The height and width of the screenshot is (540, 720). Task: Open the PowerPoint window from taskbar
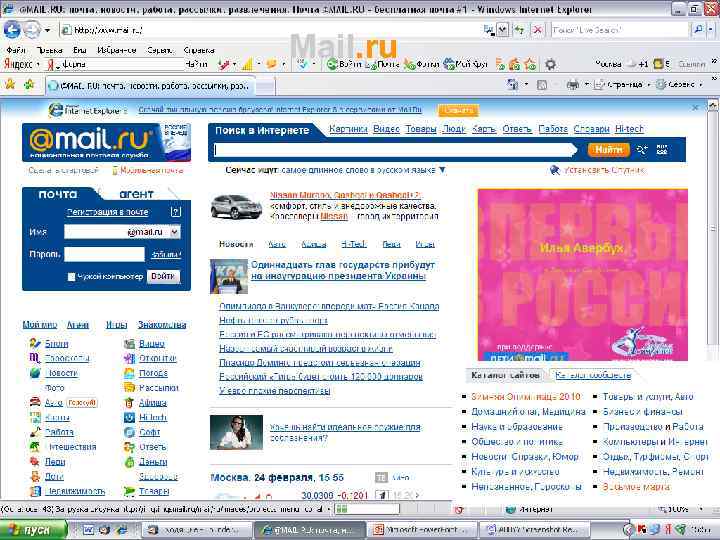click(x=422, y=530)
